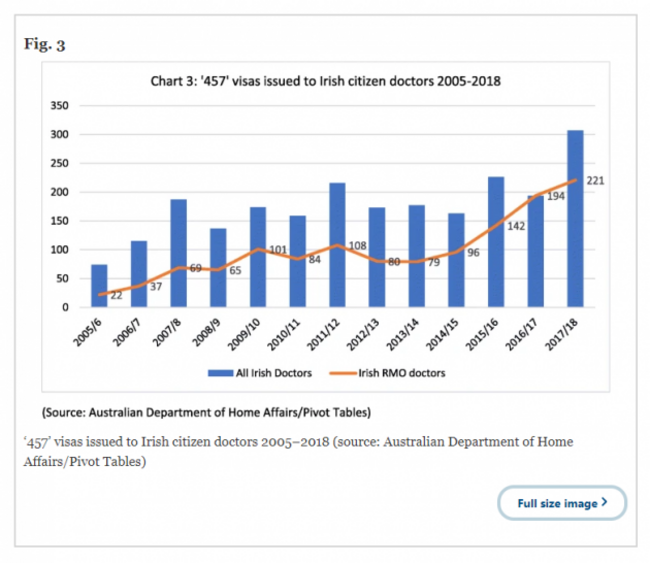Screen dimensions: 650x563
Task: Click the data label 101
Action: click(x=278, y=250)
